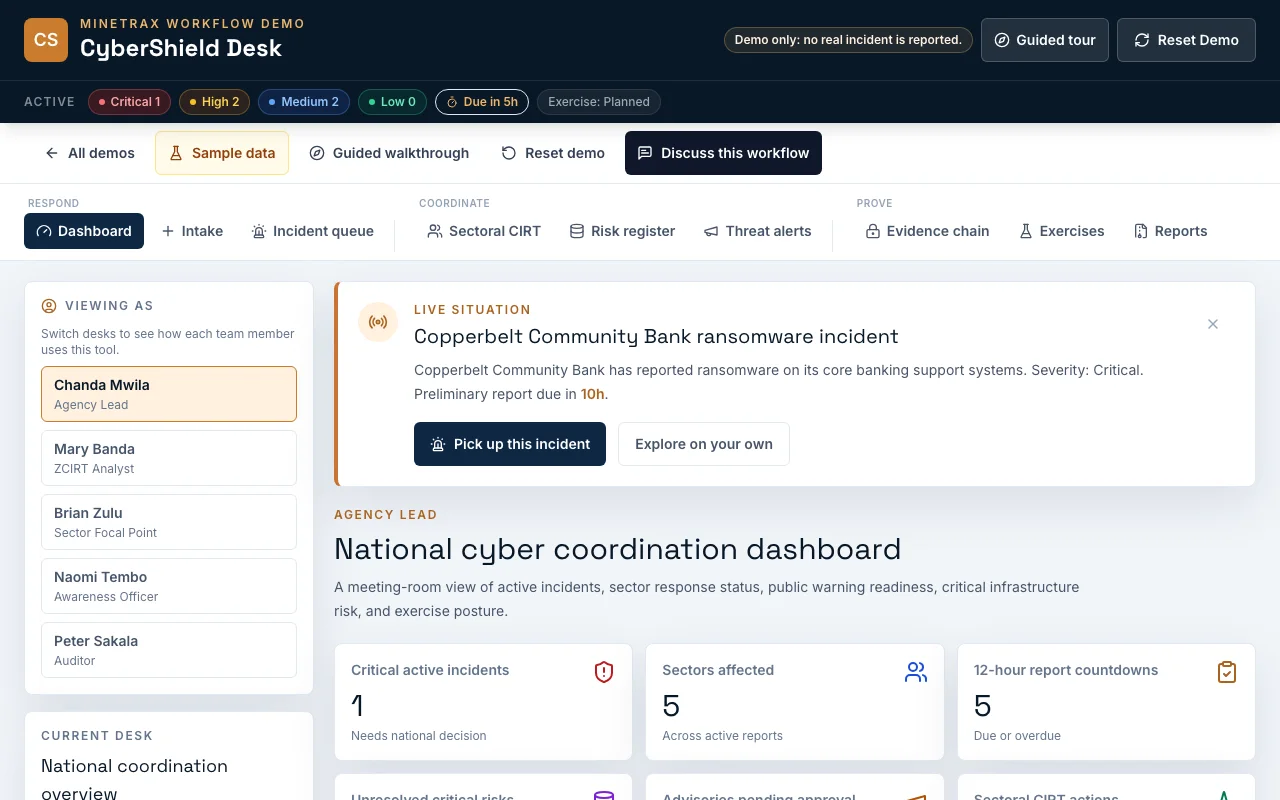Screen dimensions: 1280x800
Task: Dismiss the Live Situation banner
Action: [1213, 324]
